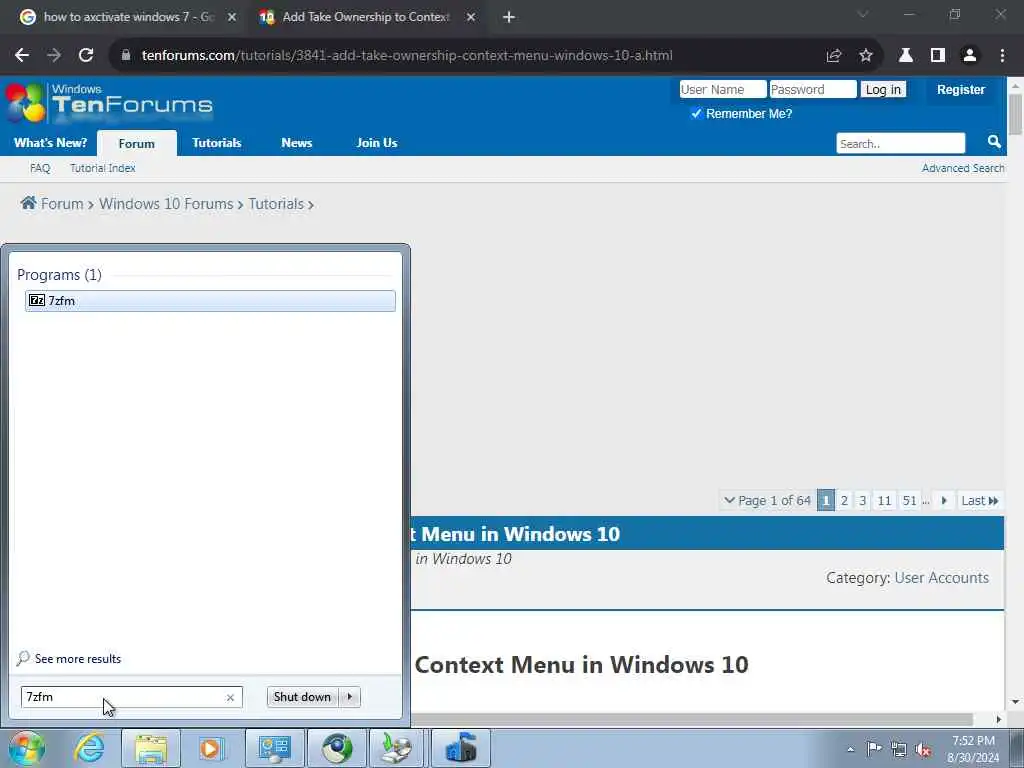
Task: Open Chrome tab search chevron
Action: [863, 14]
